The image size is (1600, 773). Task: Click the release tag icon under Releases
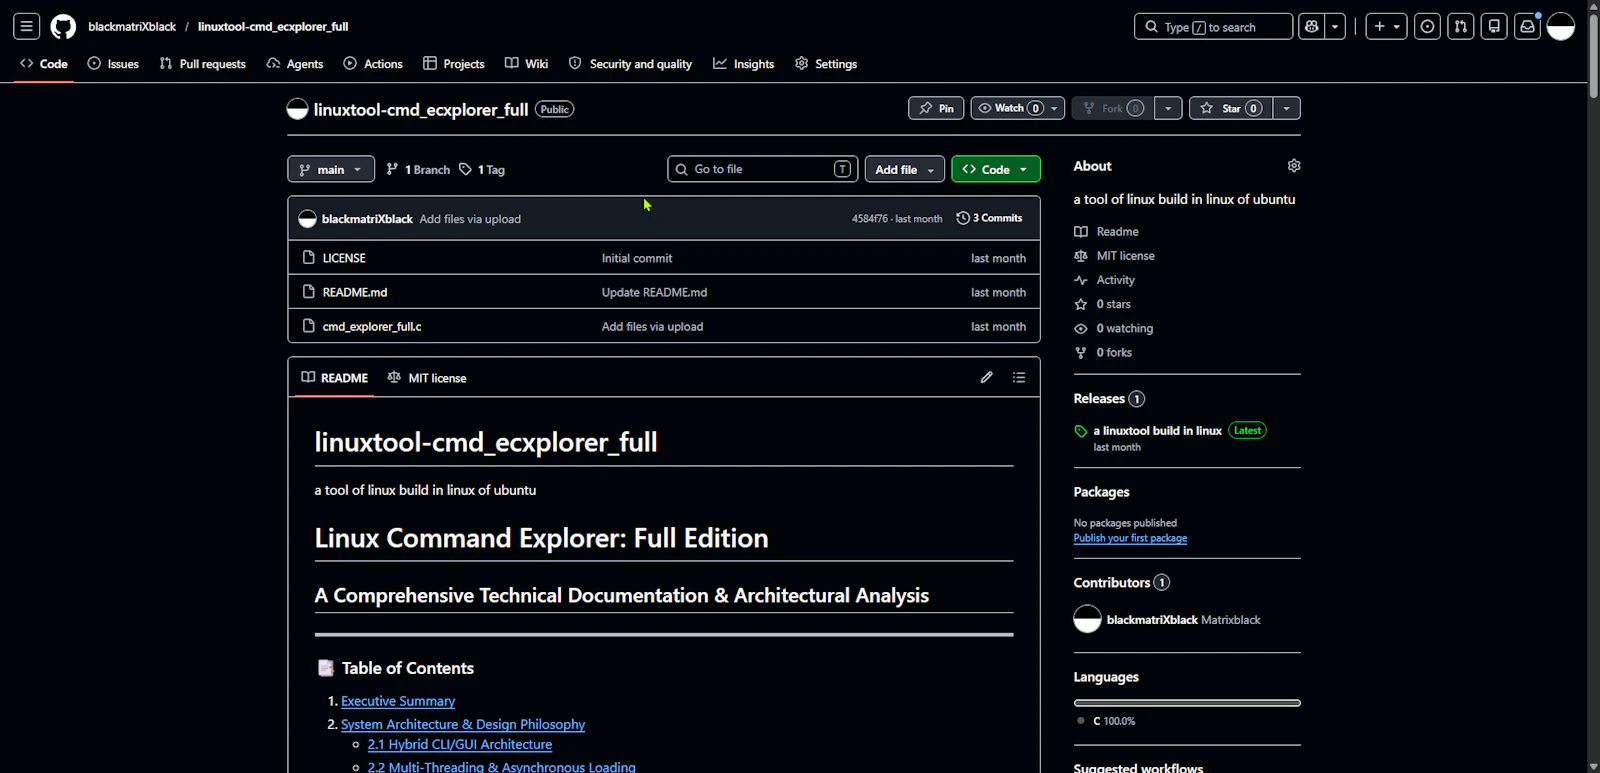(1081, 431)
